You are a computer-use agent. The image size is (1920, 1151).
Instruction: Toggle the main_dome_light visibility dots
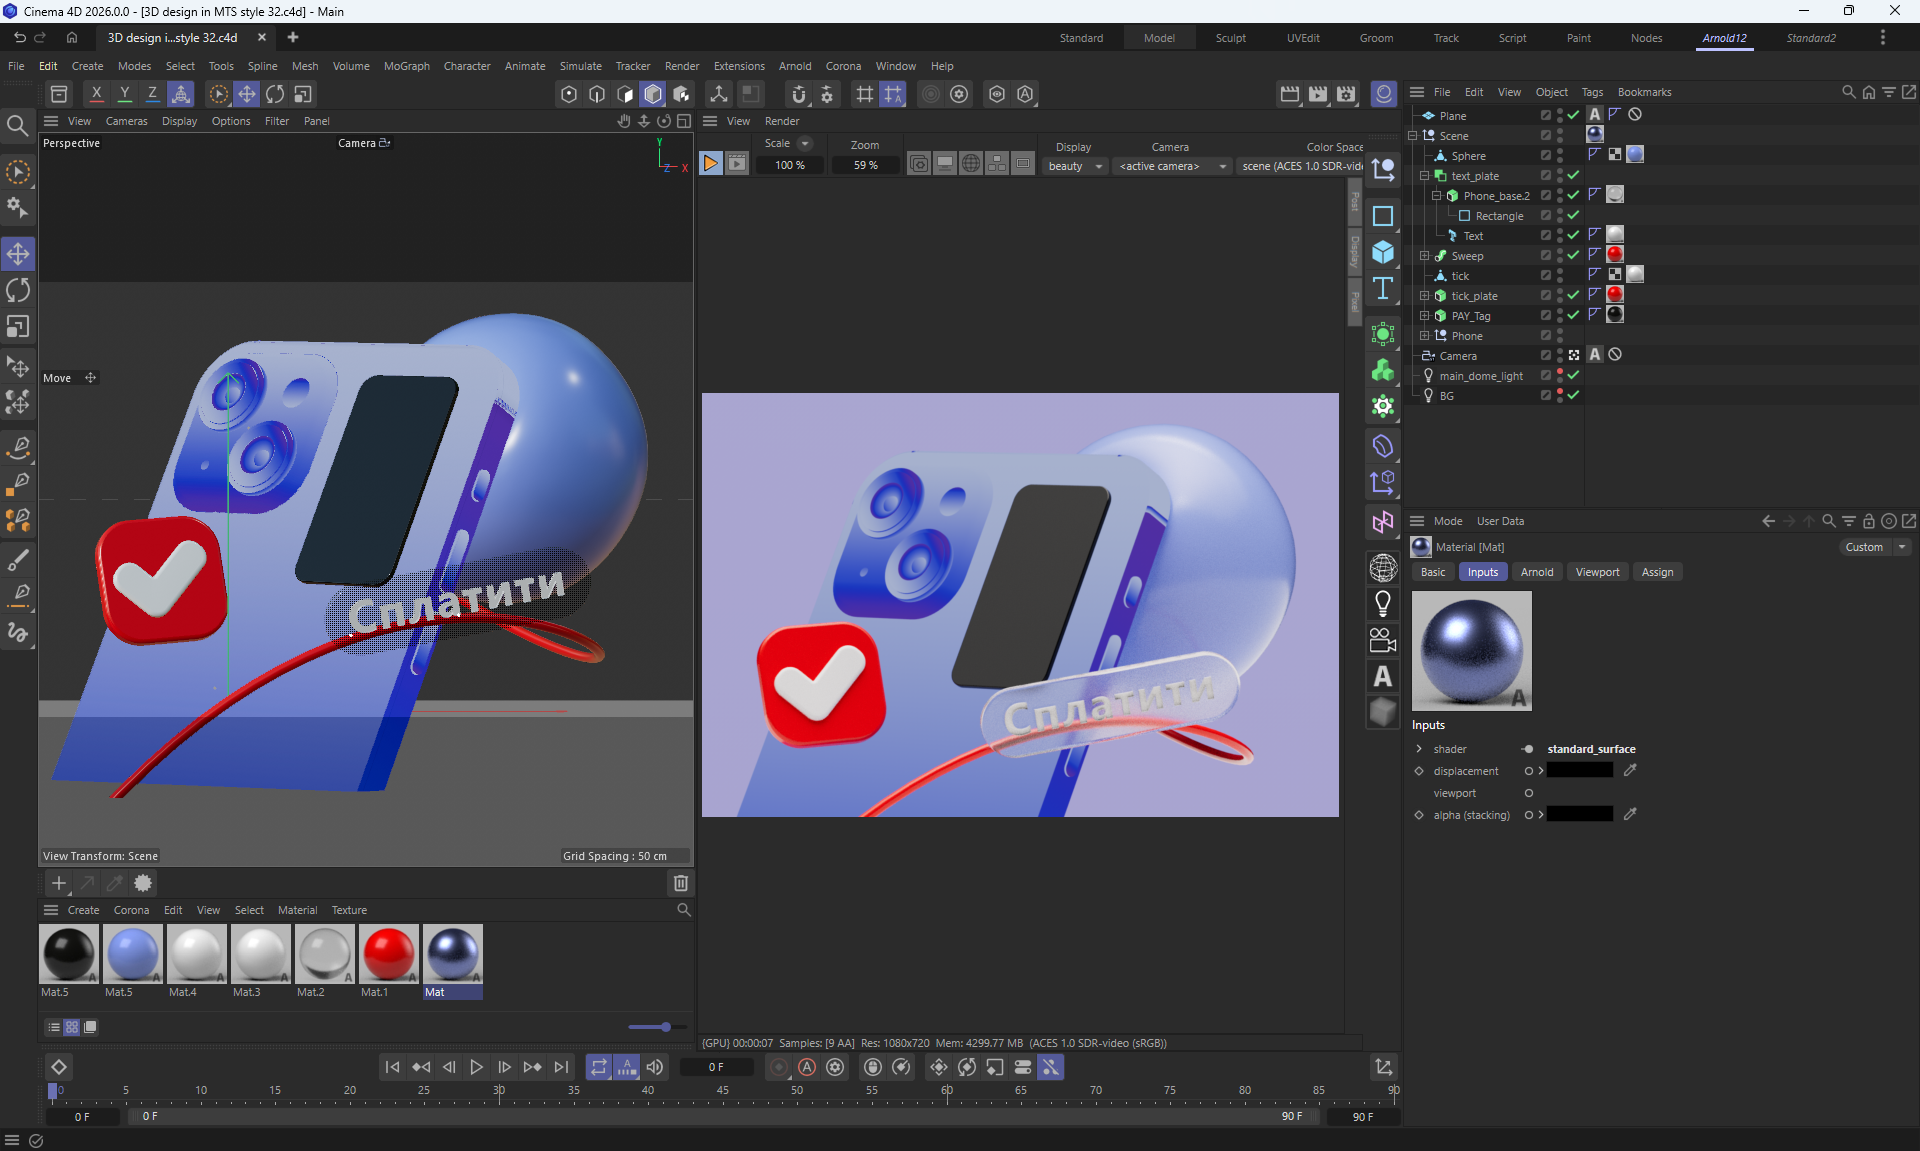coord(1560,376)
